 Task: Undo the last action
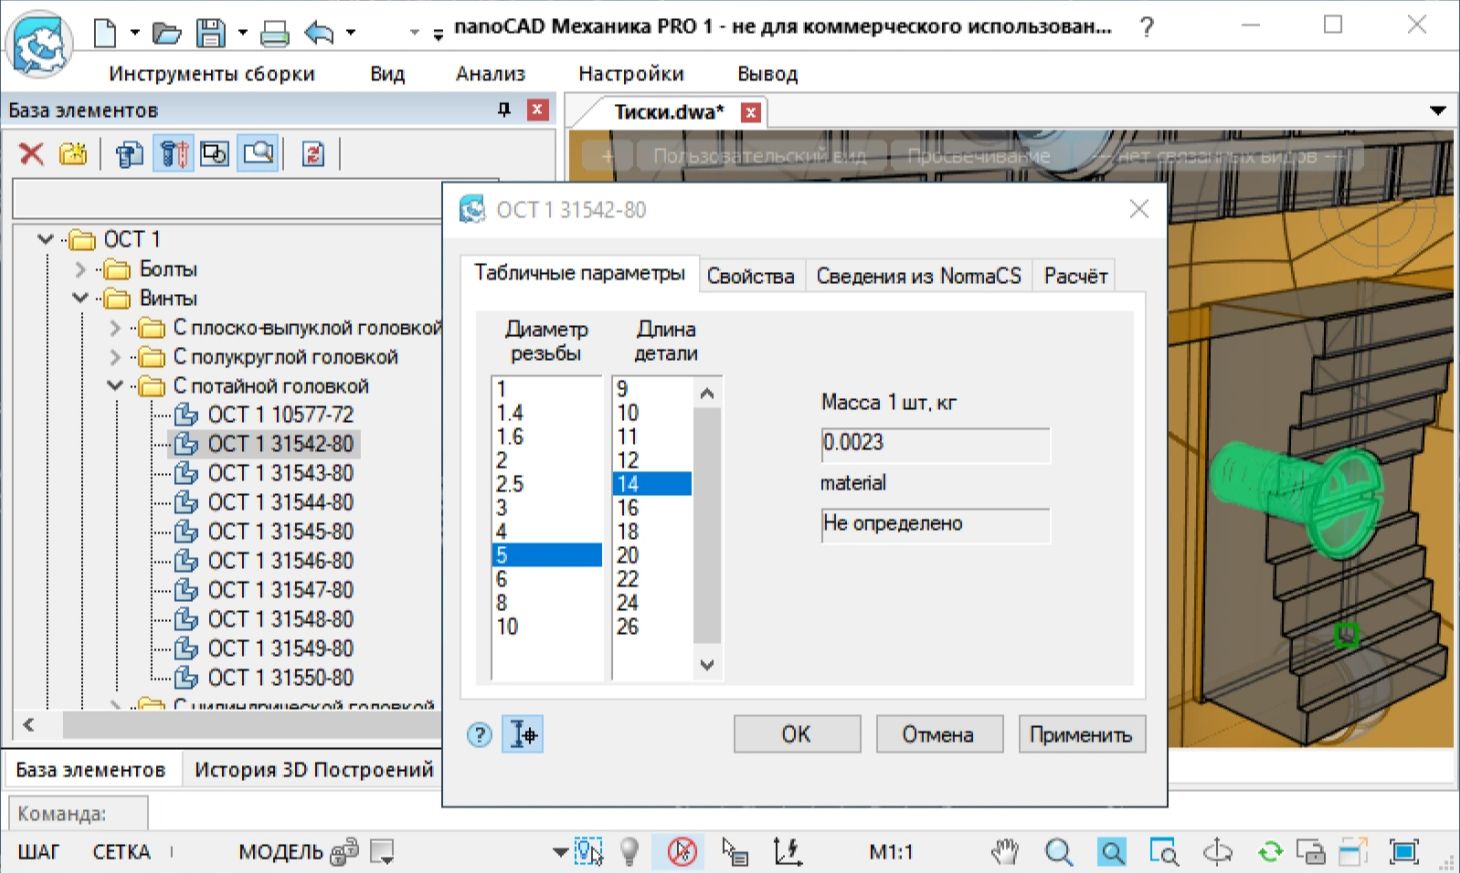[319, 34]
